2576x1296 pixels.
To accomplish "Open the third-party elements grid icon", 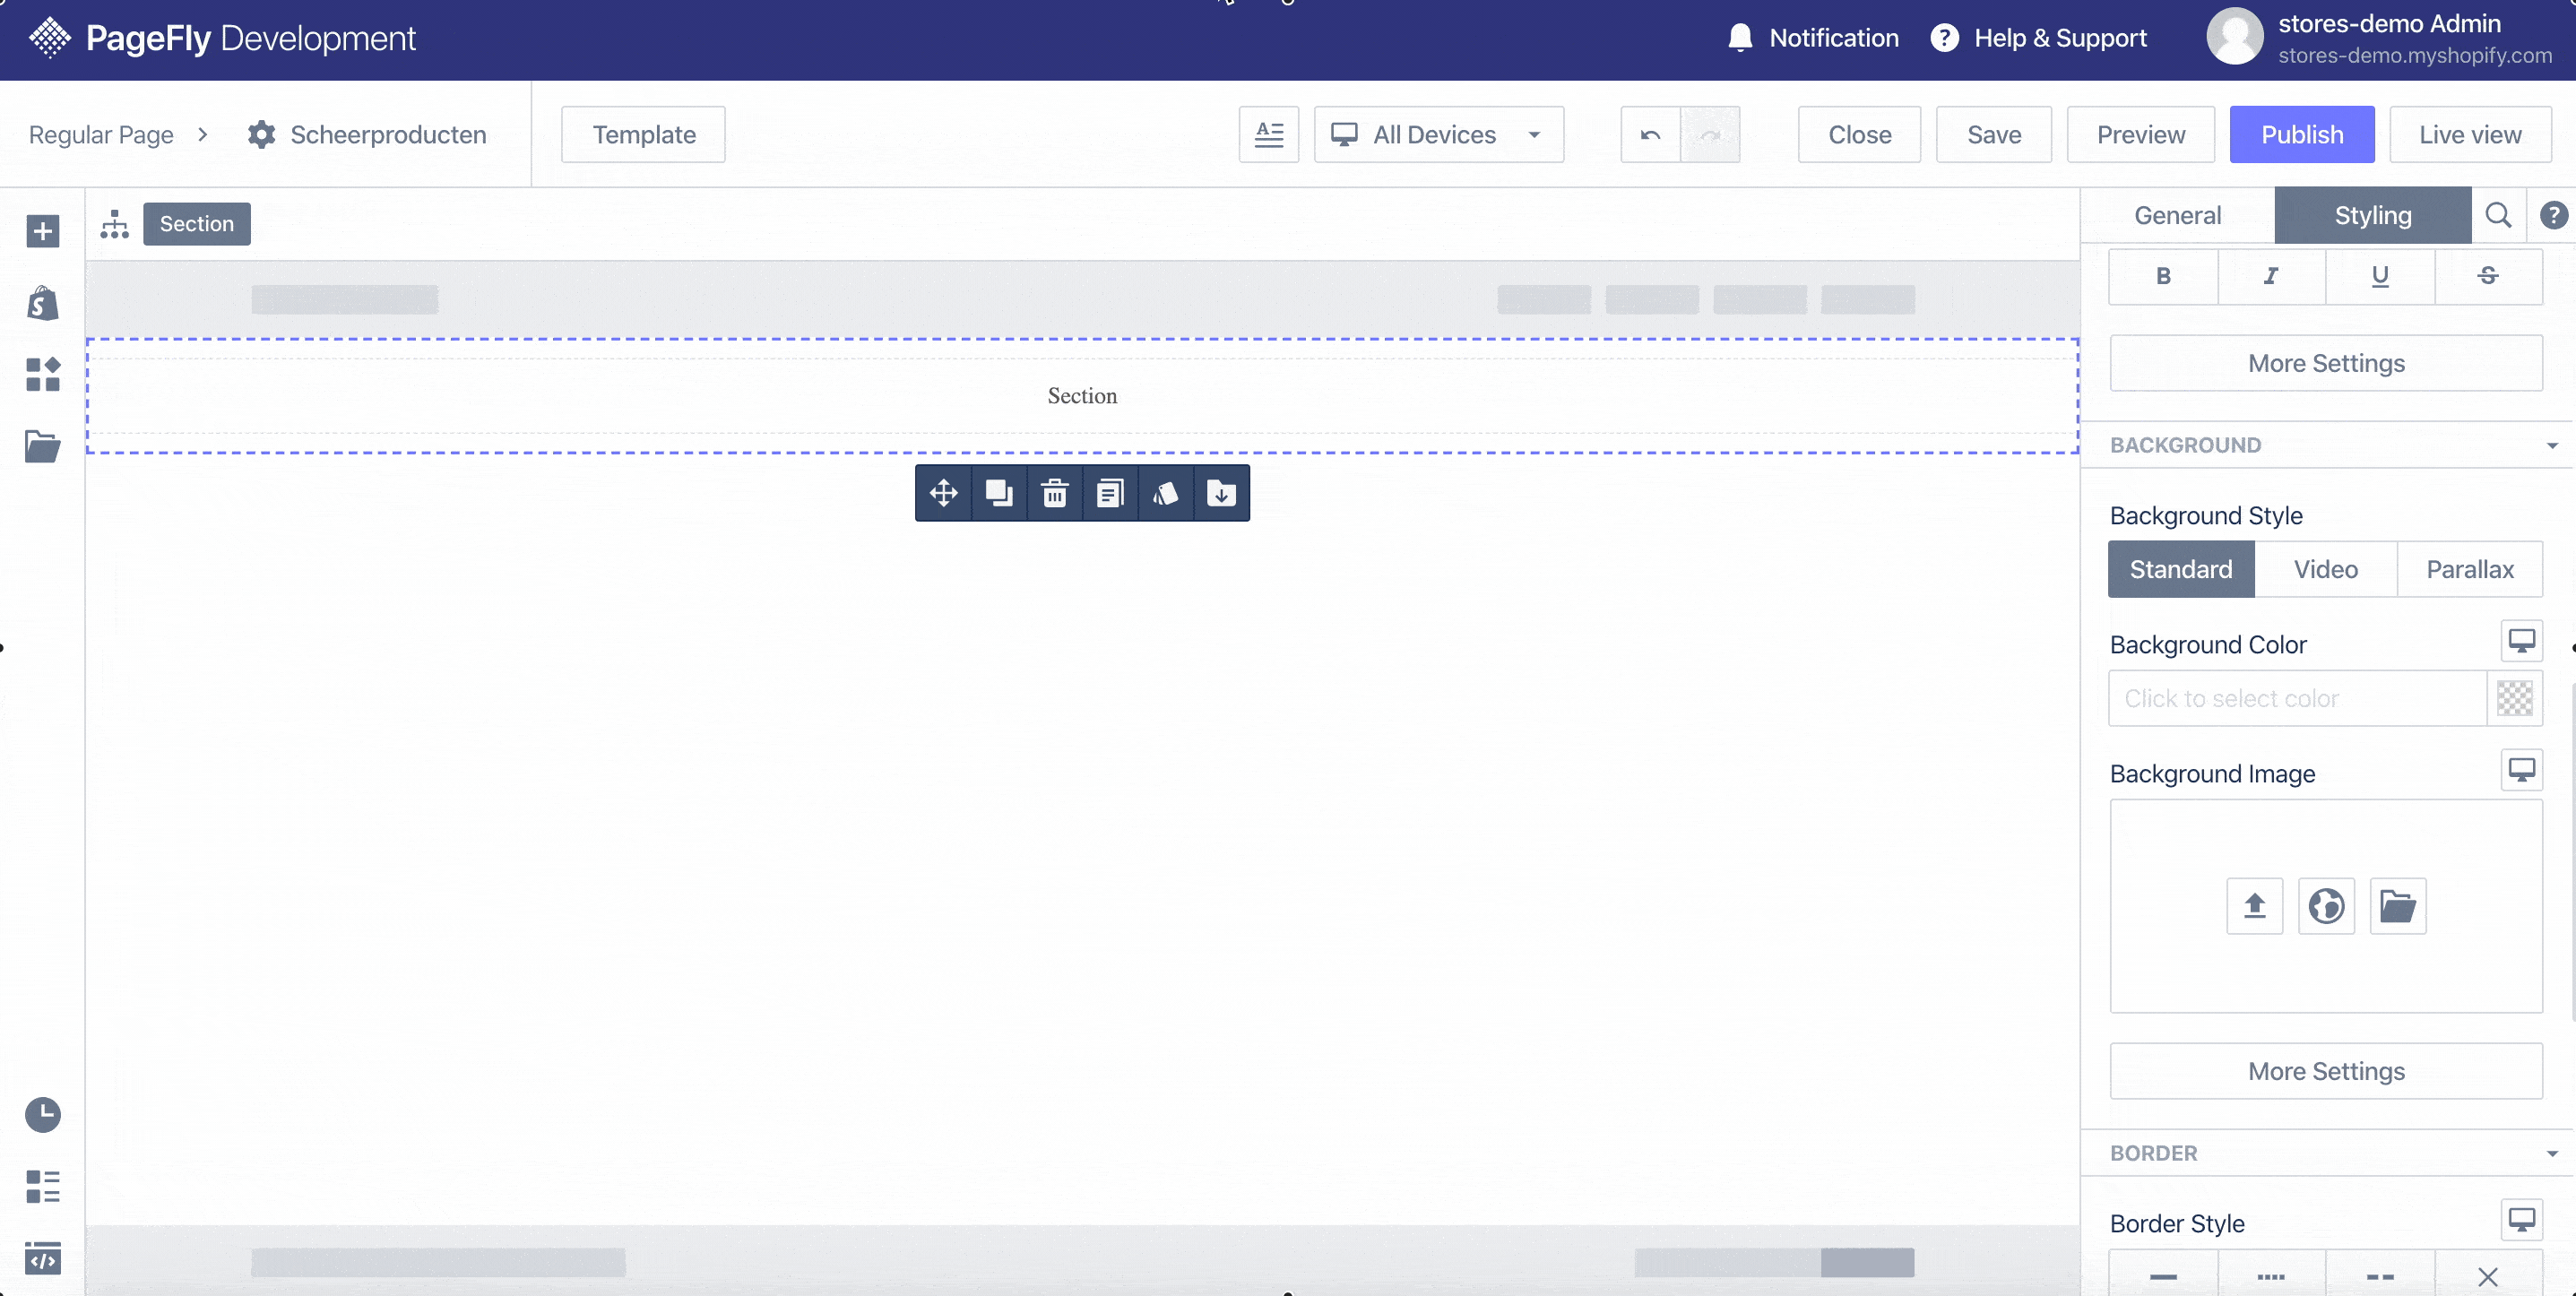I will pos(42,374).
